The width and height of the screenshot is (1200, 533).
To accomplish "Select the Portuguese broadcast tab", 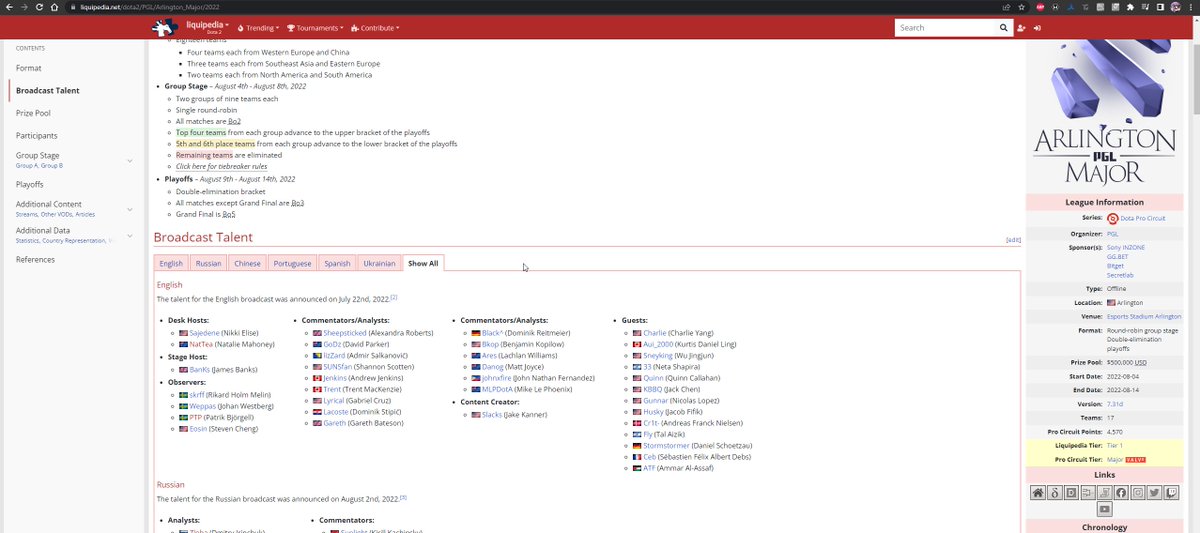I will coord(292,263).
